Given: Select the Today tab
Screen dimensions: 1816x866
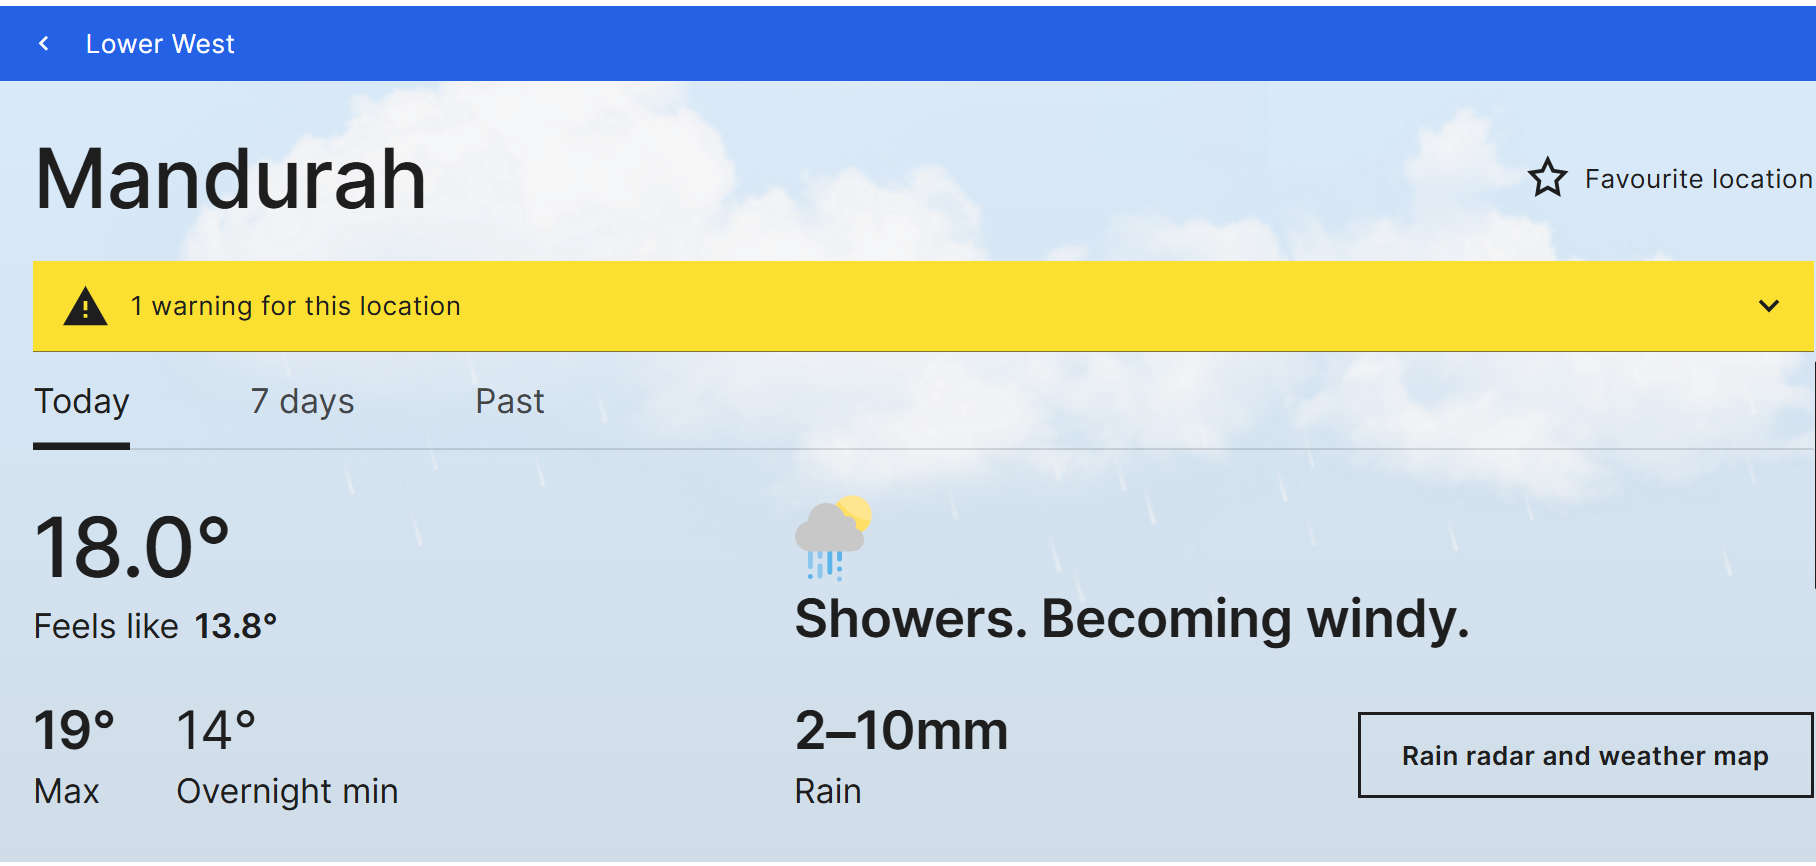Looking at the screenshot, I should click(82, 402).
